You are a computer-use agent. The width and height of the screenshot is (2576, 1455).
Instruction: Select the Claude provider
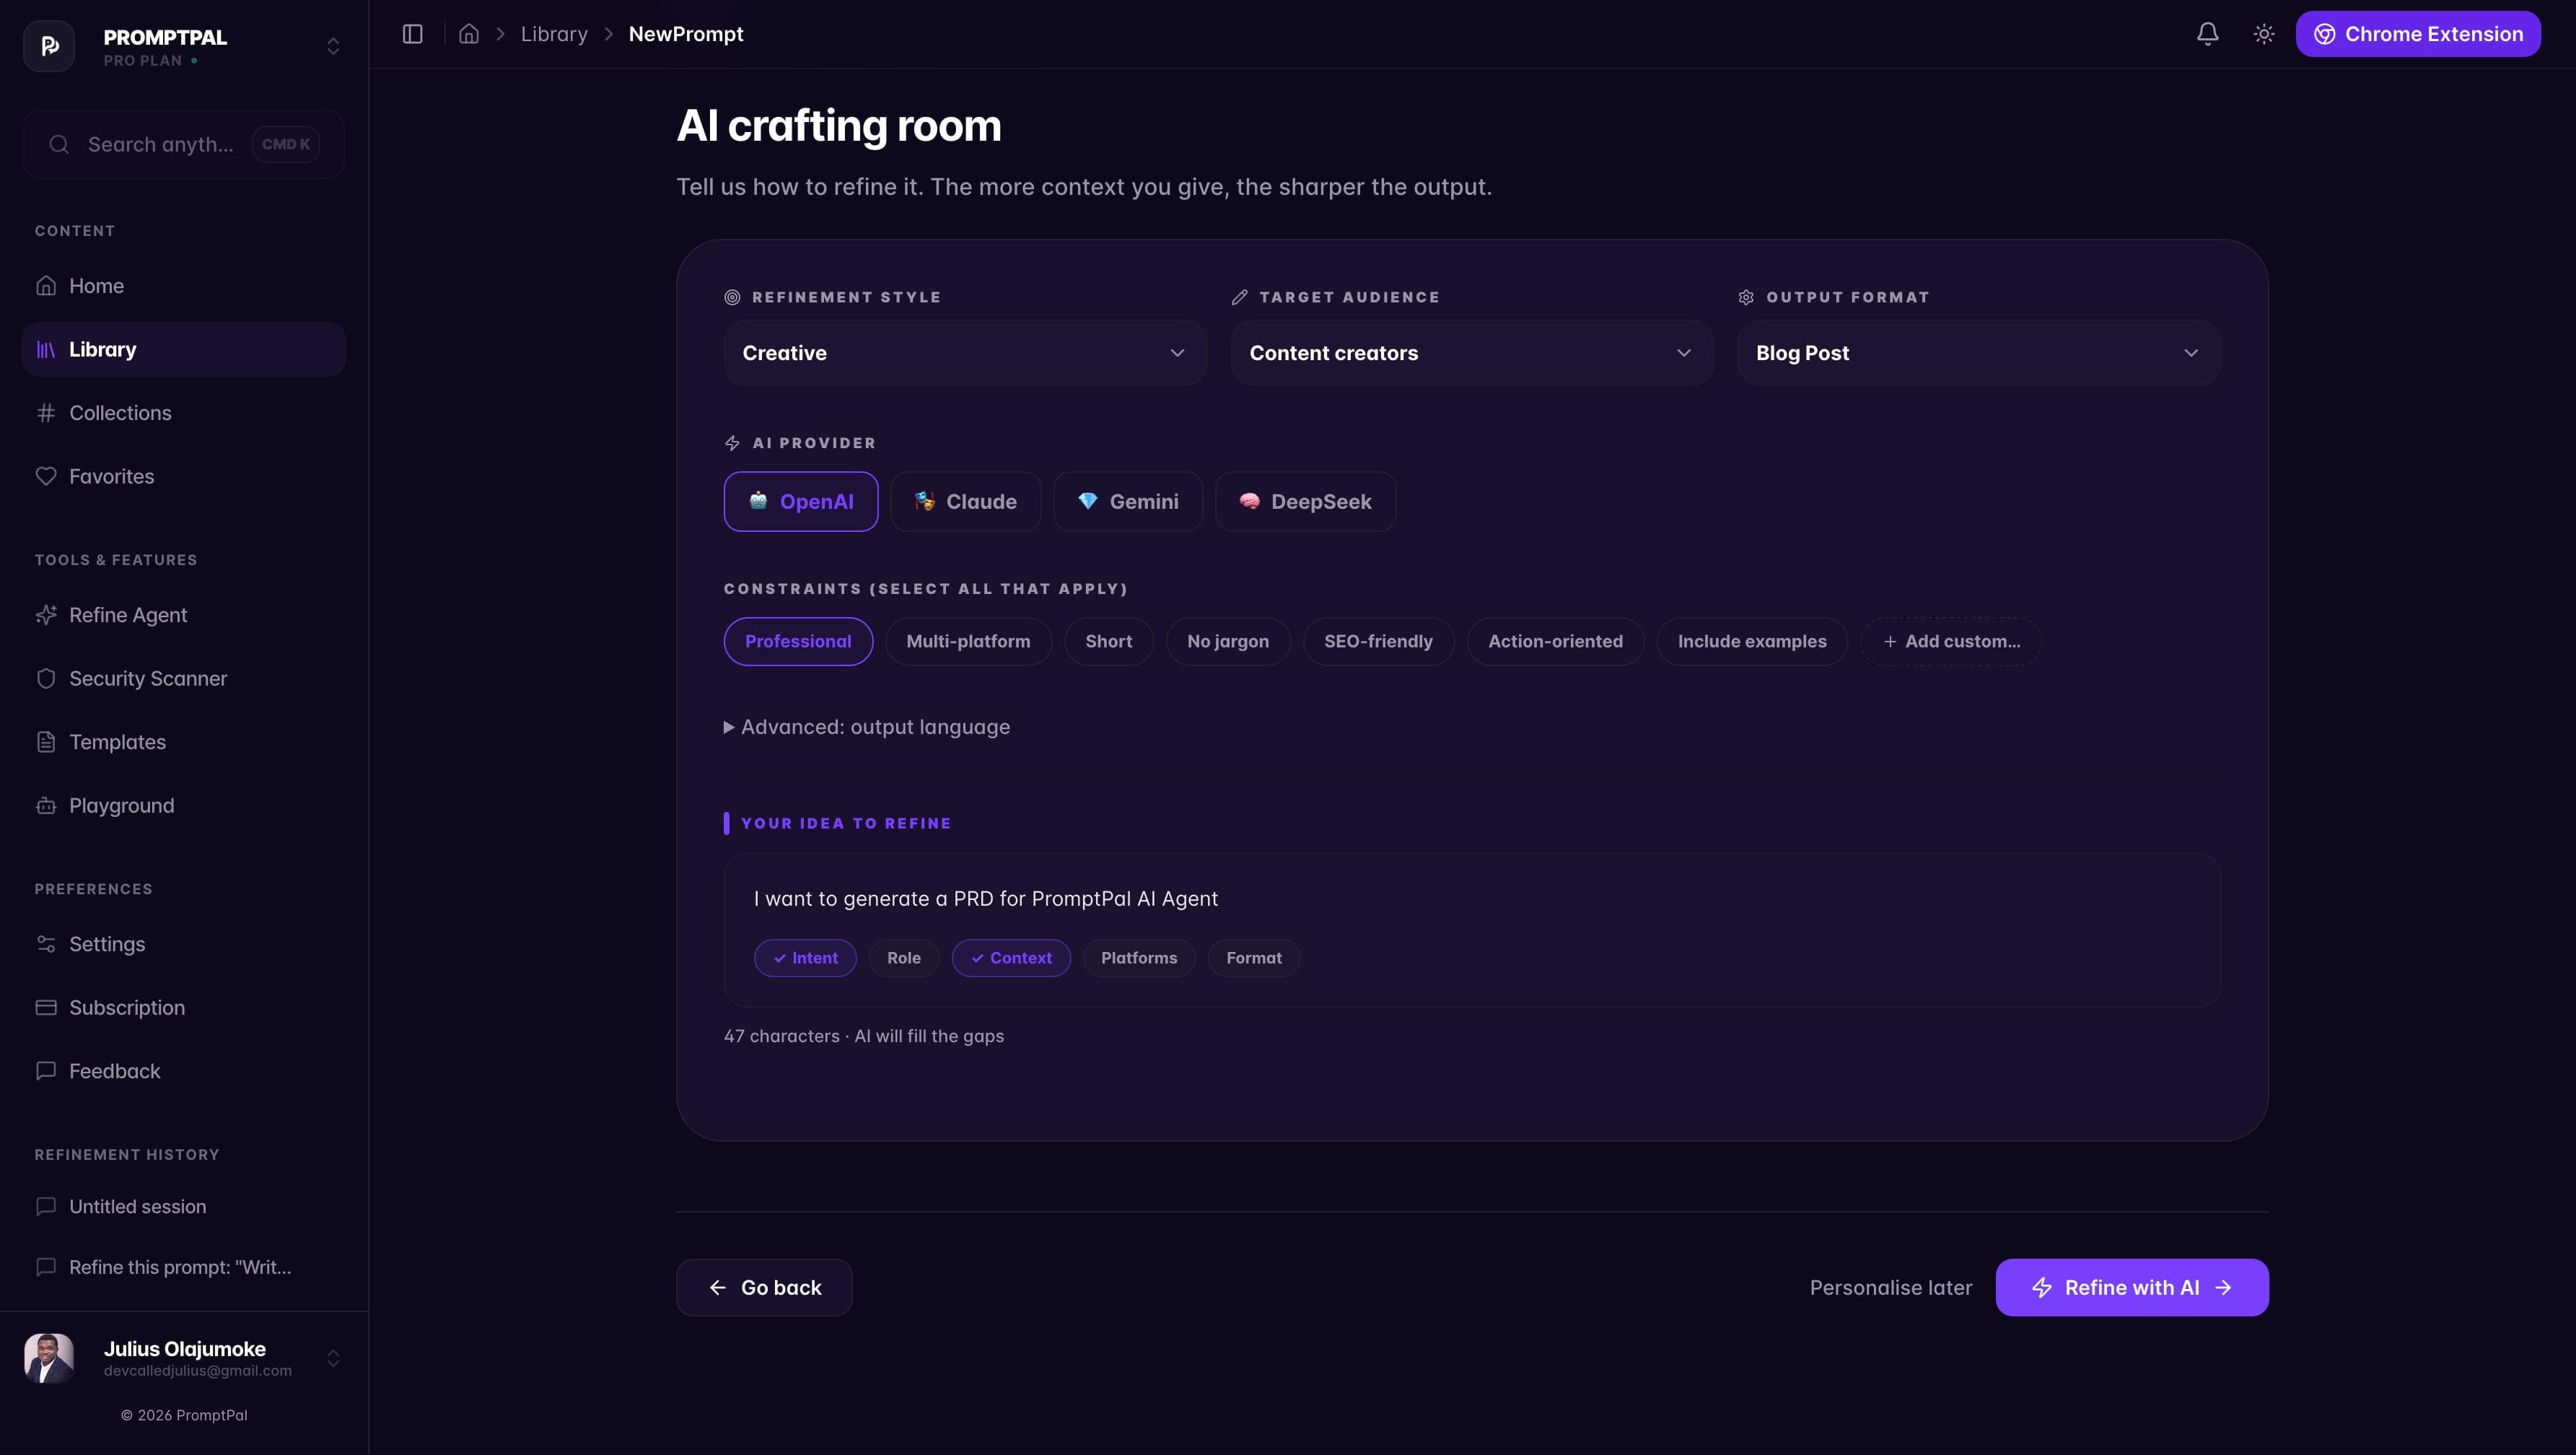point(965,501)
